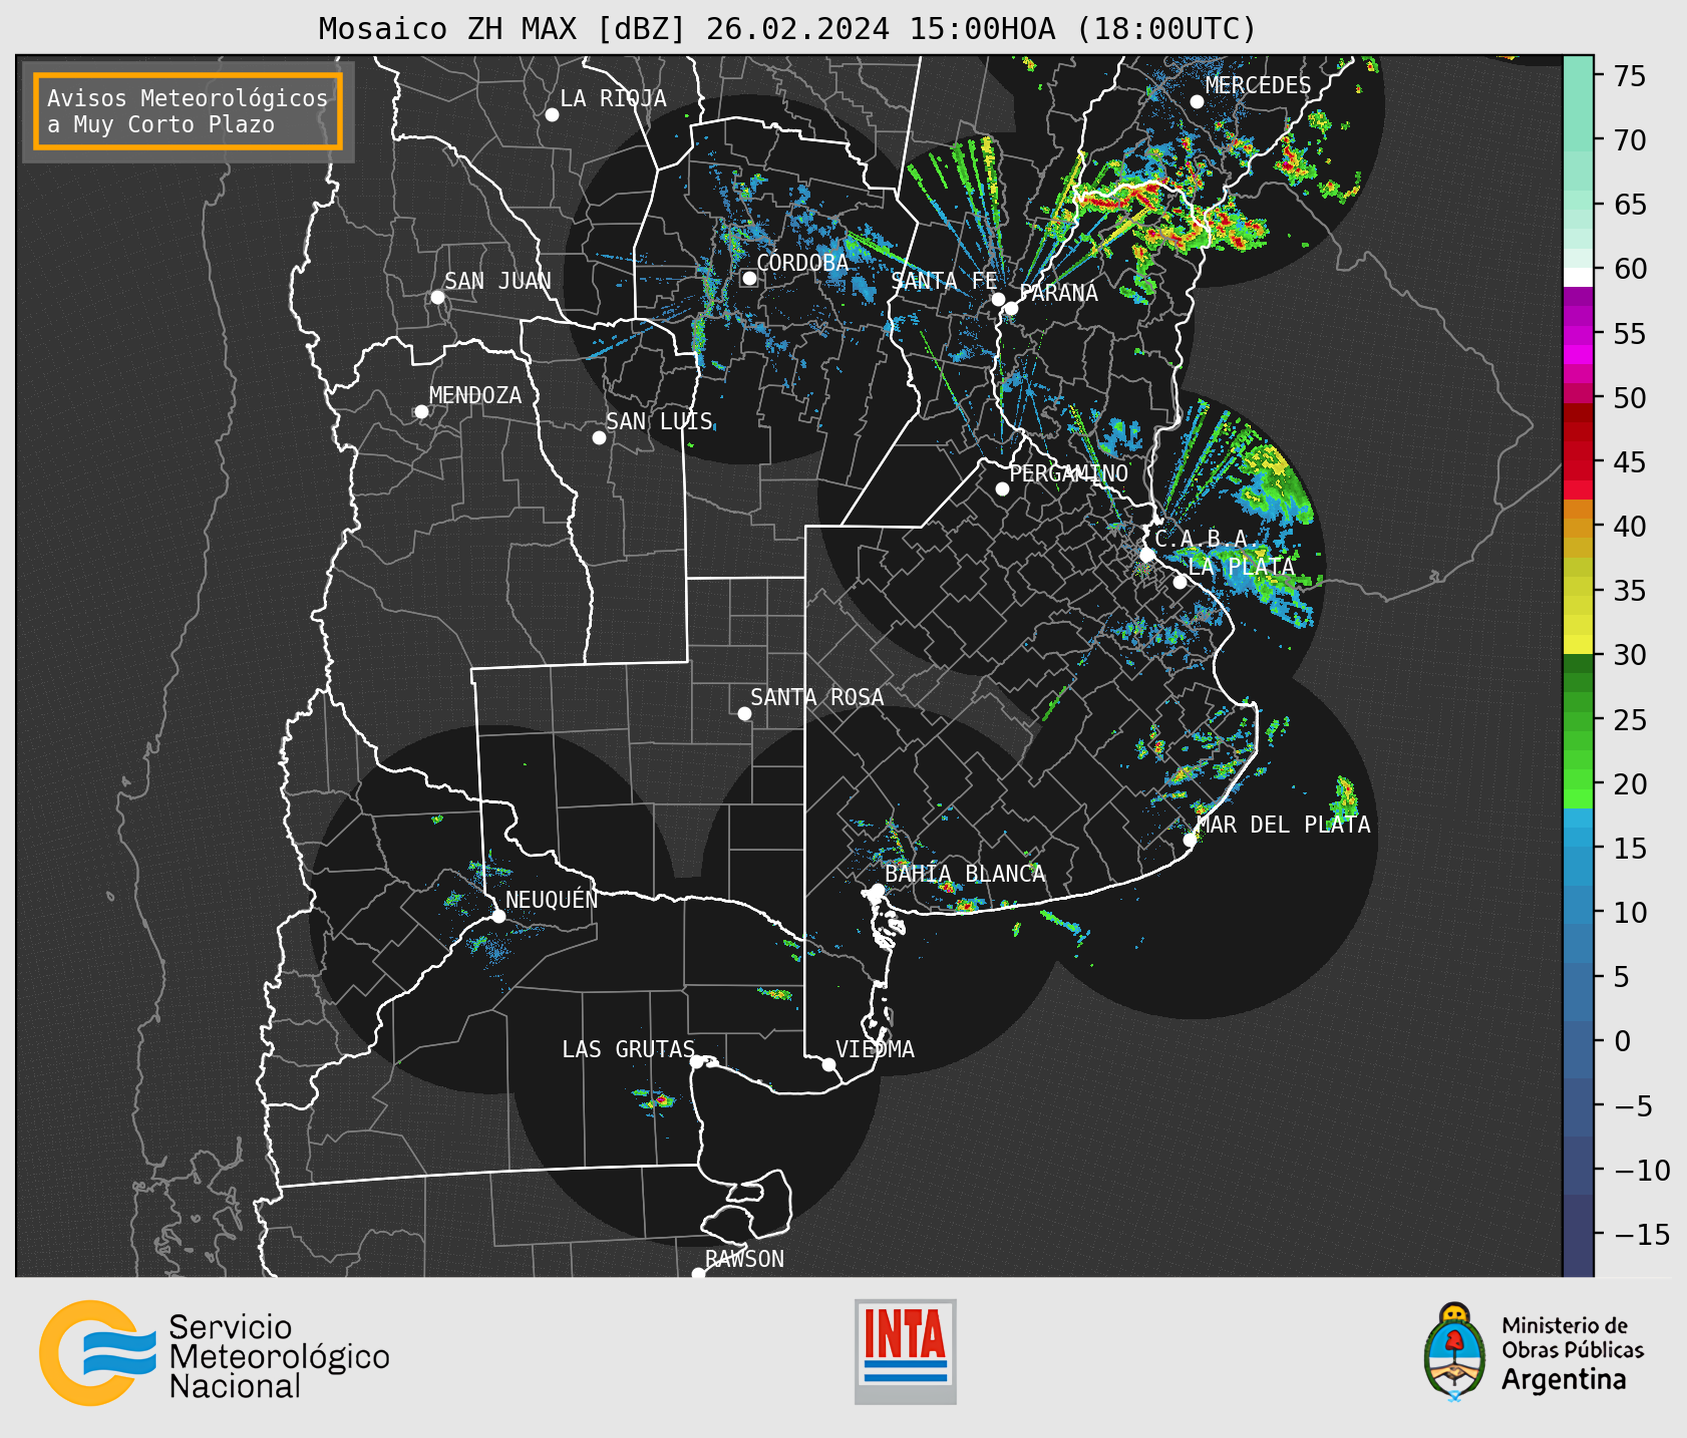The width and height of the screenshot is (1687, 1438).
Task: Click the BAHÍA BLANCA marker dot
Action: point(877,890)
